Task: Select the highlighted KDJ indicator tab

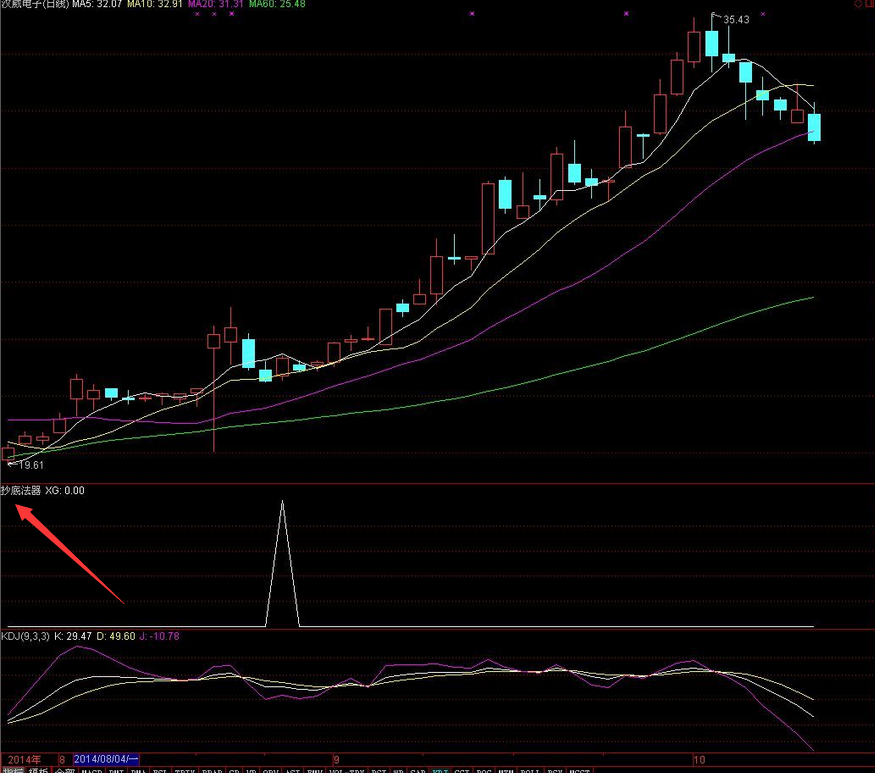Action: [440, 771]
